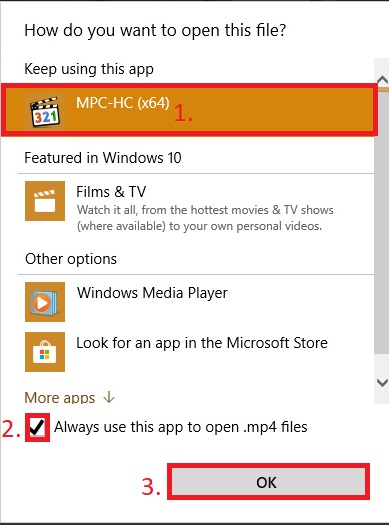Select the MPC-HC (x64) app label

(x=123, y=103)
